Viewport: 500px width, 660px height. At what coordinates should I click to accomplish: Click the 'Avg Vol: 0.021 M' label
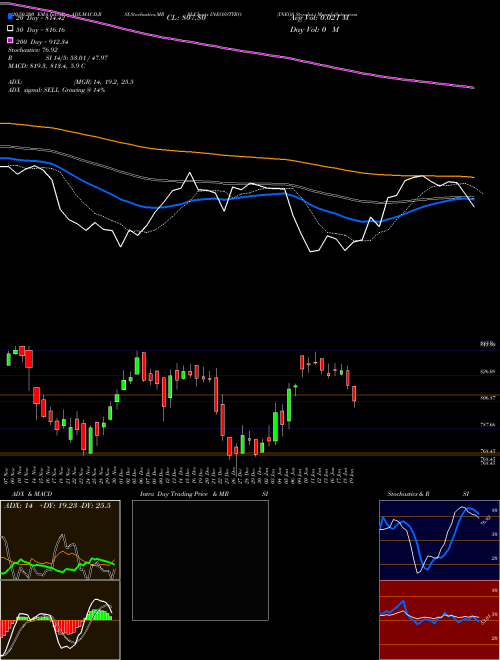tap(319, 18)
